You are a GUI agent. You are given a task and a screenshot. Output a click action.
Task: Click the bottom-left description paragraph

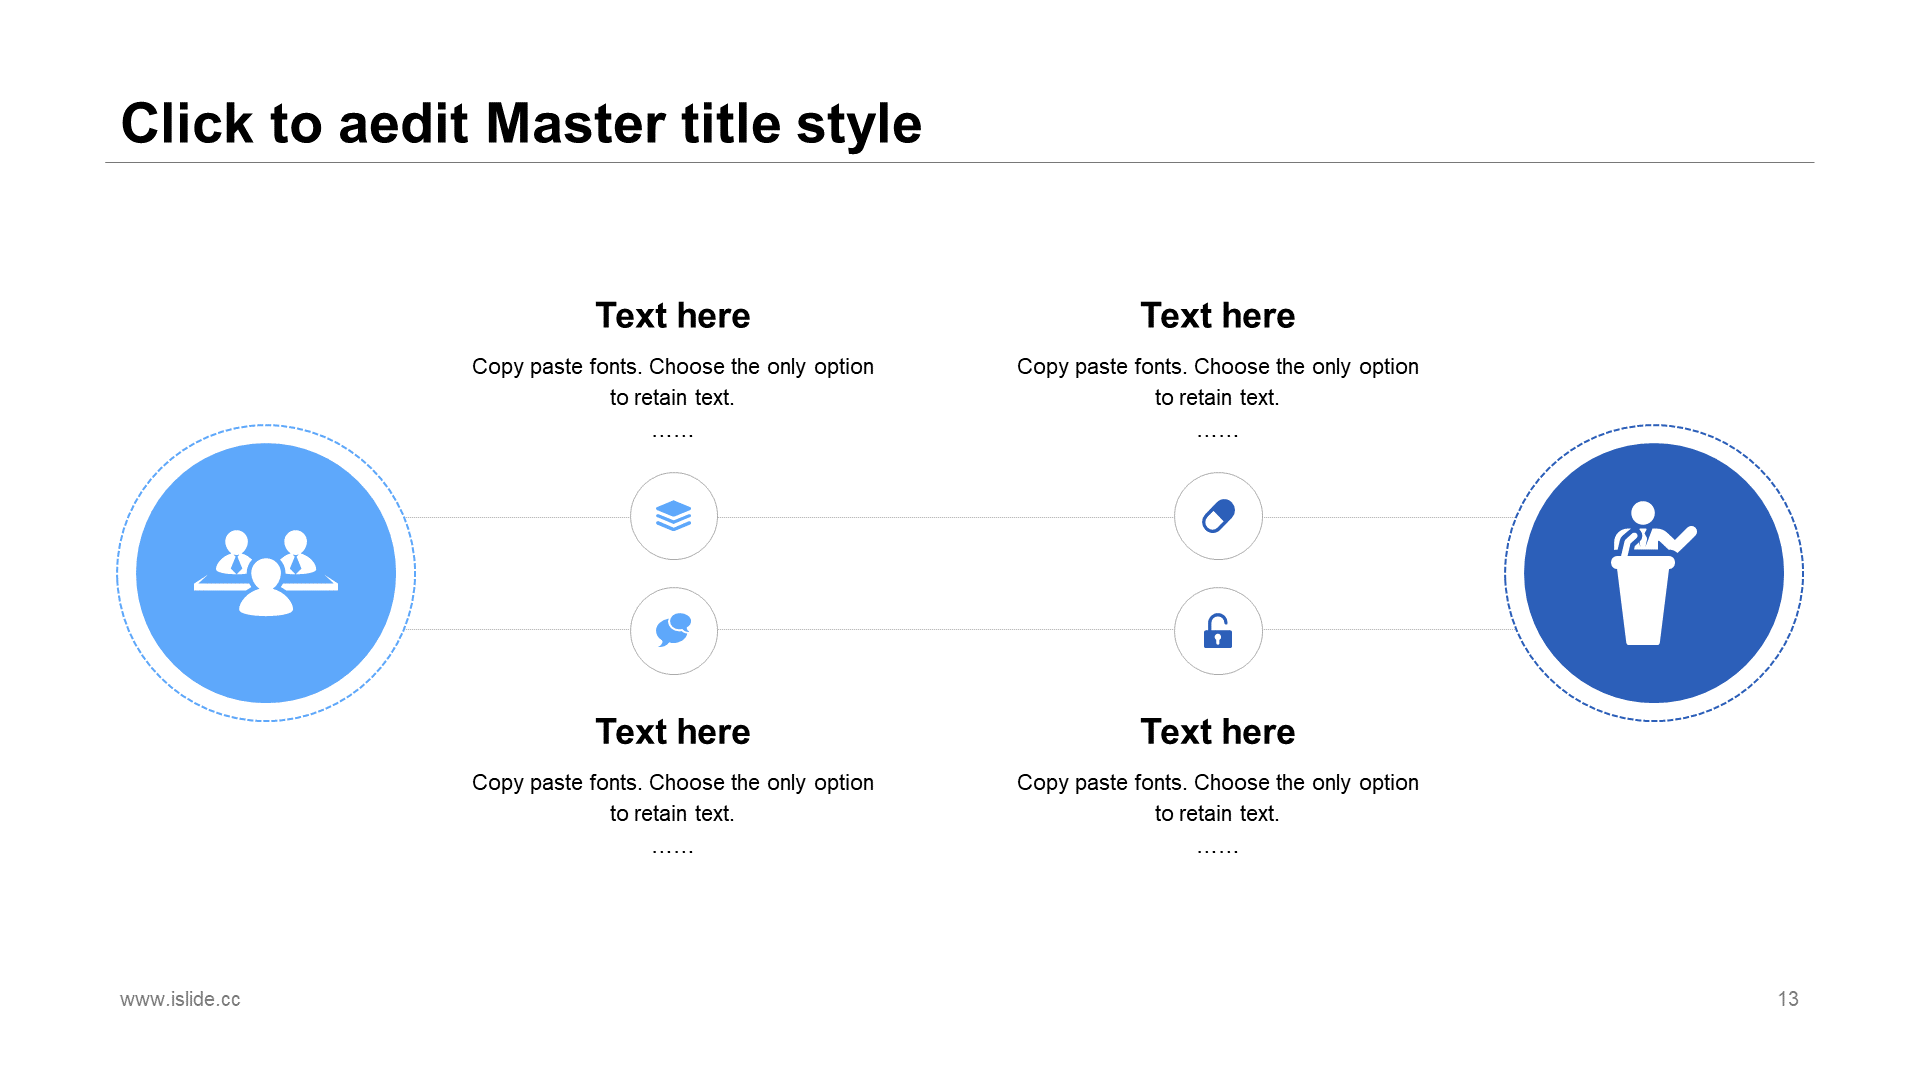673,798
